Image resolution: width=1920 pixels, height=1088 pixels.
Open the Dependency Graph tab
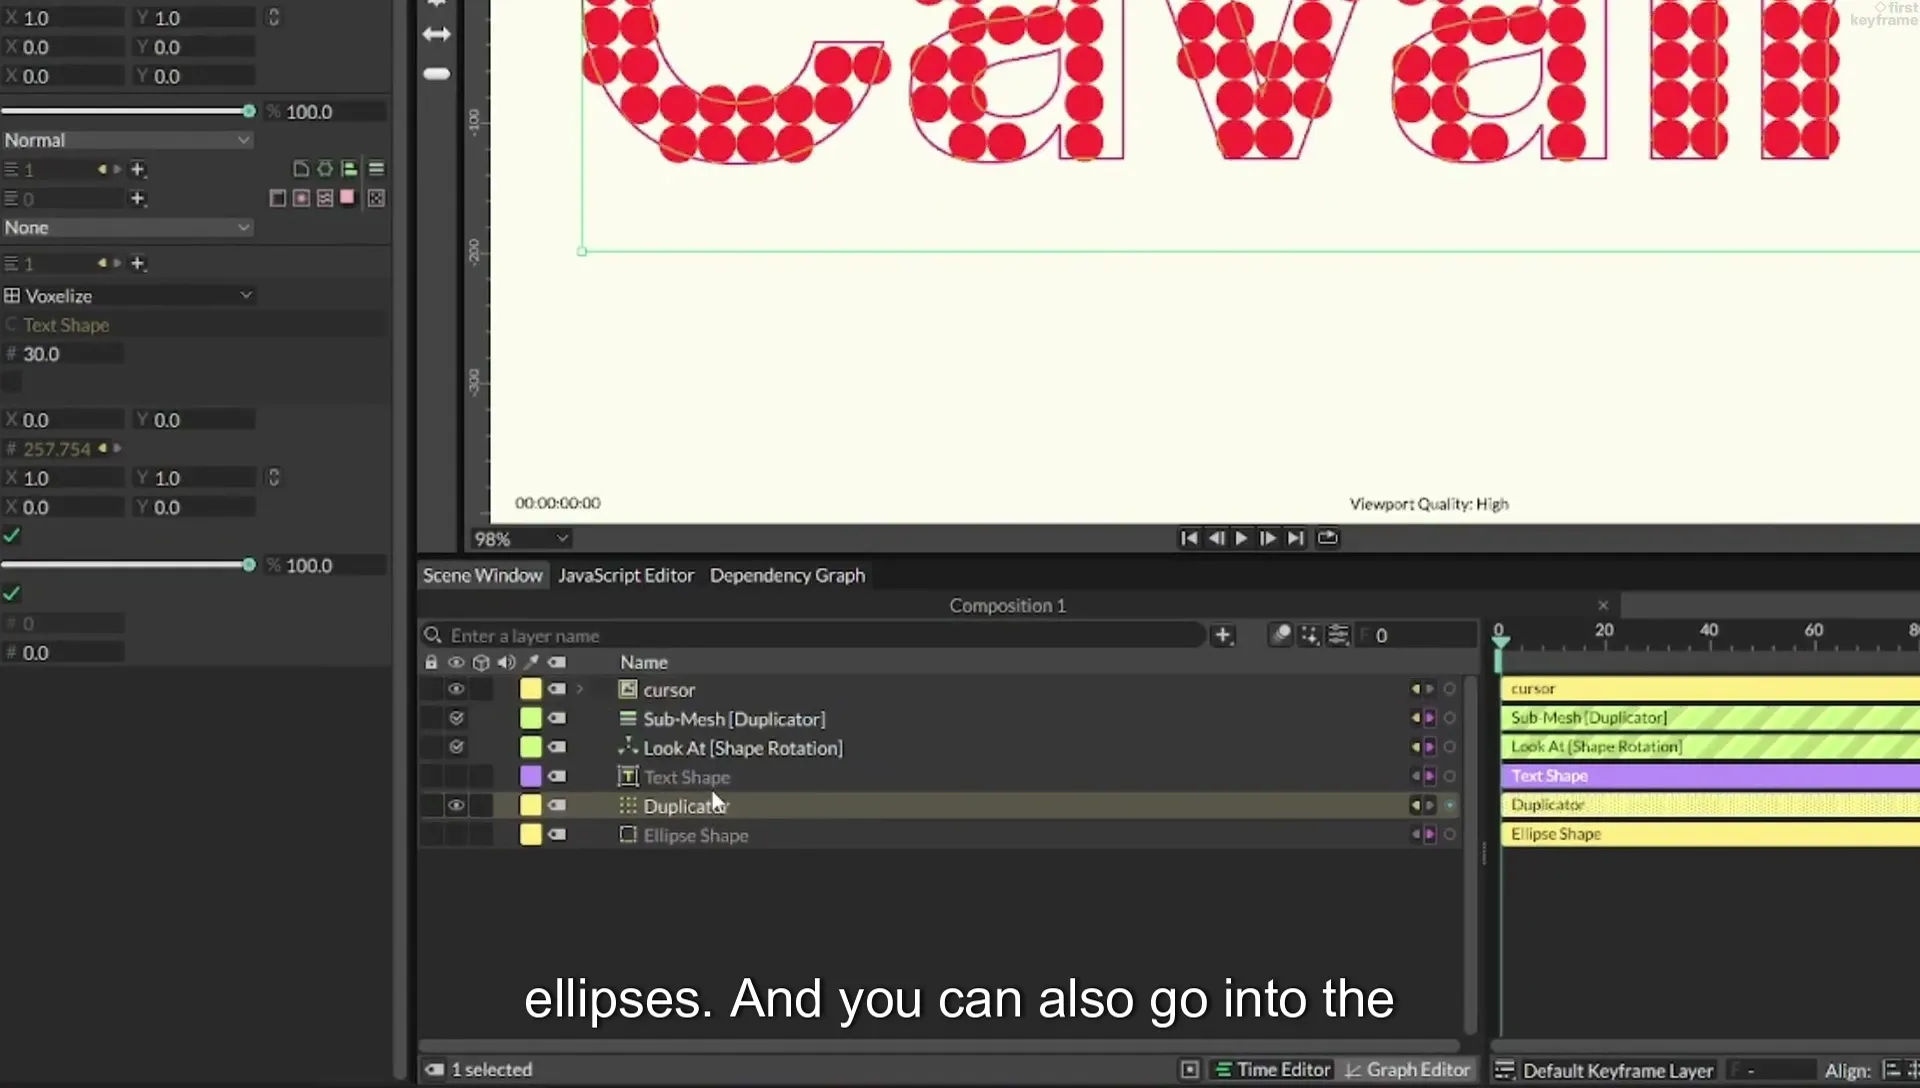[x=787, y=576]
